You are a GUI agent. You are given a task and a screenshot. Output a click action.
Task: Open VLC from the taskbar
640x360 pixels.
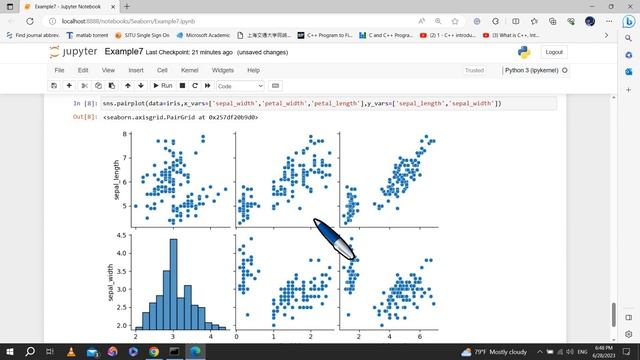click(x=71, y=351)
